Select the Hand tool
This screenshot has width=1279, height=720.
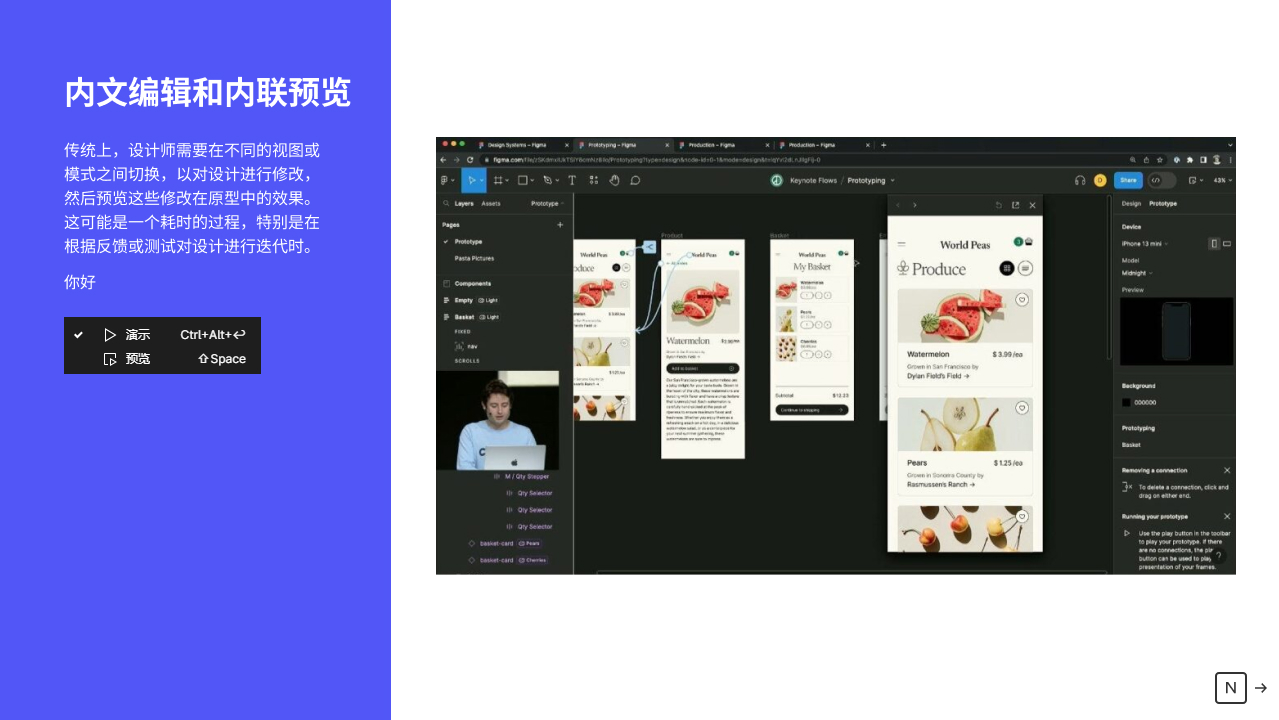(x=614, y=180)
